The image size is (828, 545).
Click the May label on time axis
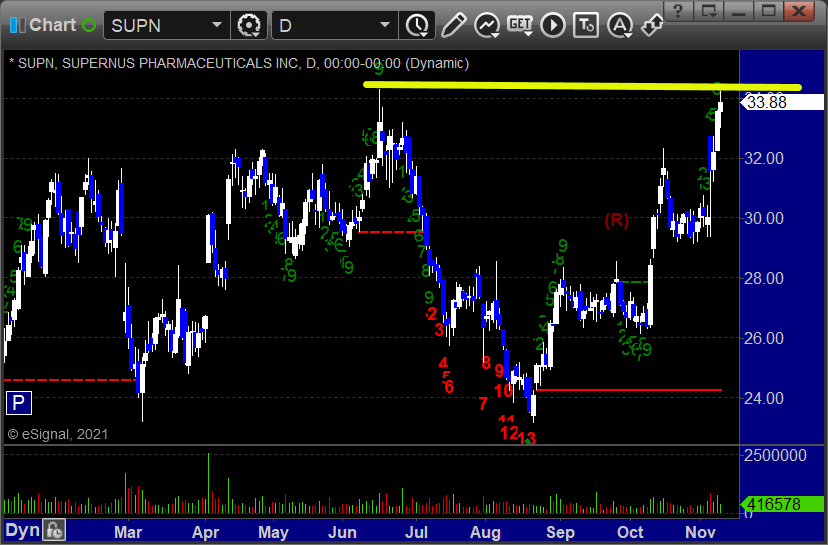273,532
